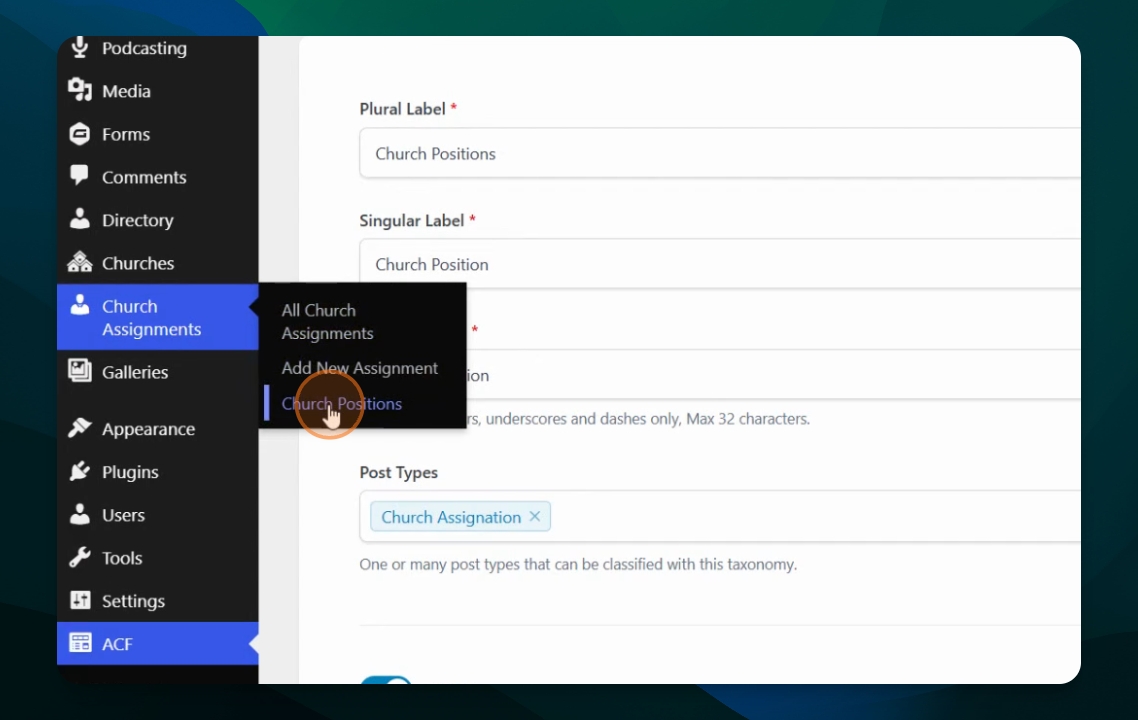
Task: Click the taxonomy key field ending 'ion'
Action: click(x=773, y=375)
